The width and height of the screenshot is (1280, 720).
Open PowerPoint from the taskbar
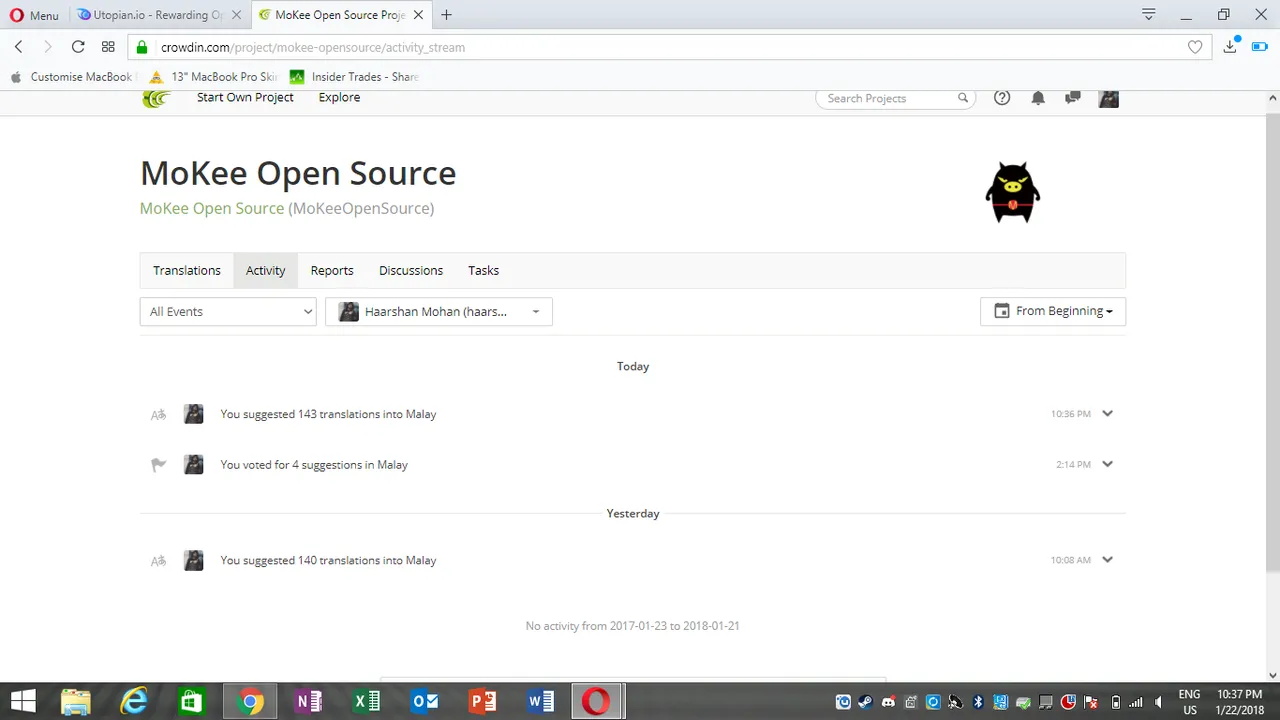pos(483,701)
